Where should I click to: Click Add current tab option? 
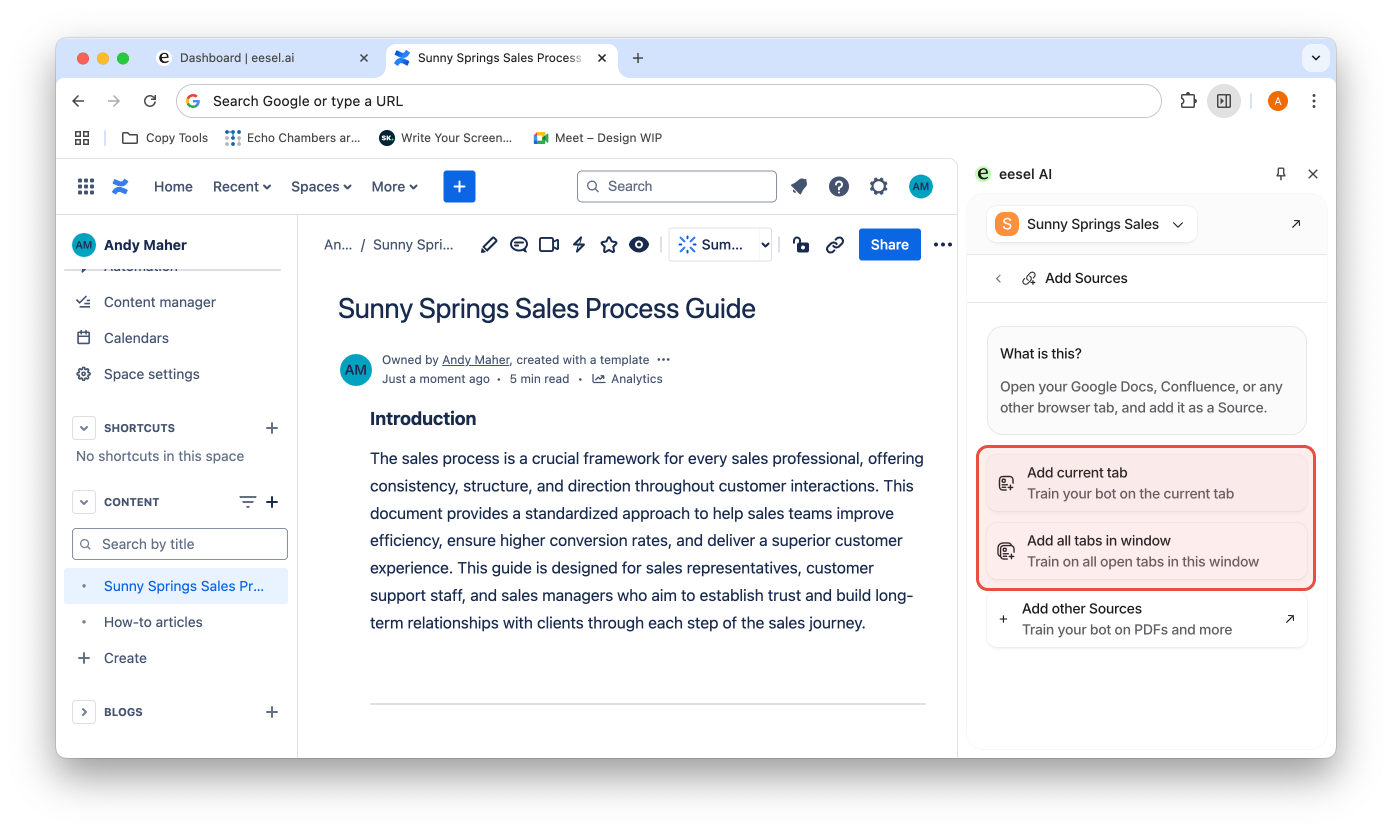[1147, 483]
